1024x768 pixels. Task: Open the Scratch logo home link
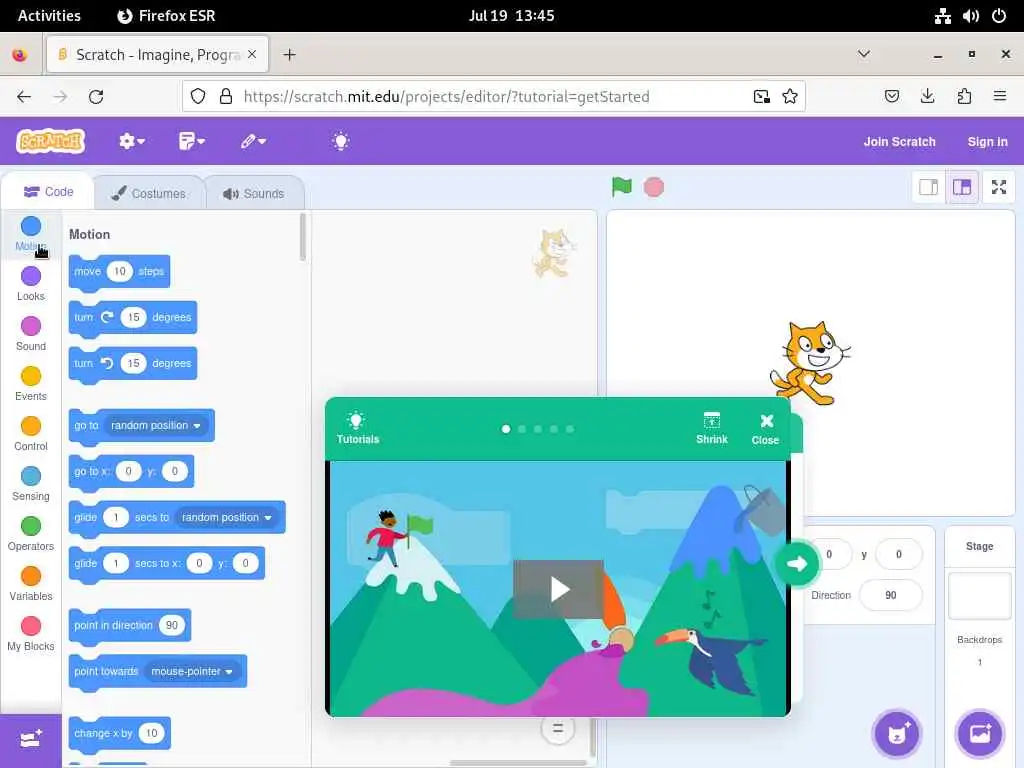[51, 141]
